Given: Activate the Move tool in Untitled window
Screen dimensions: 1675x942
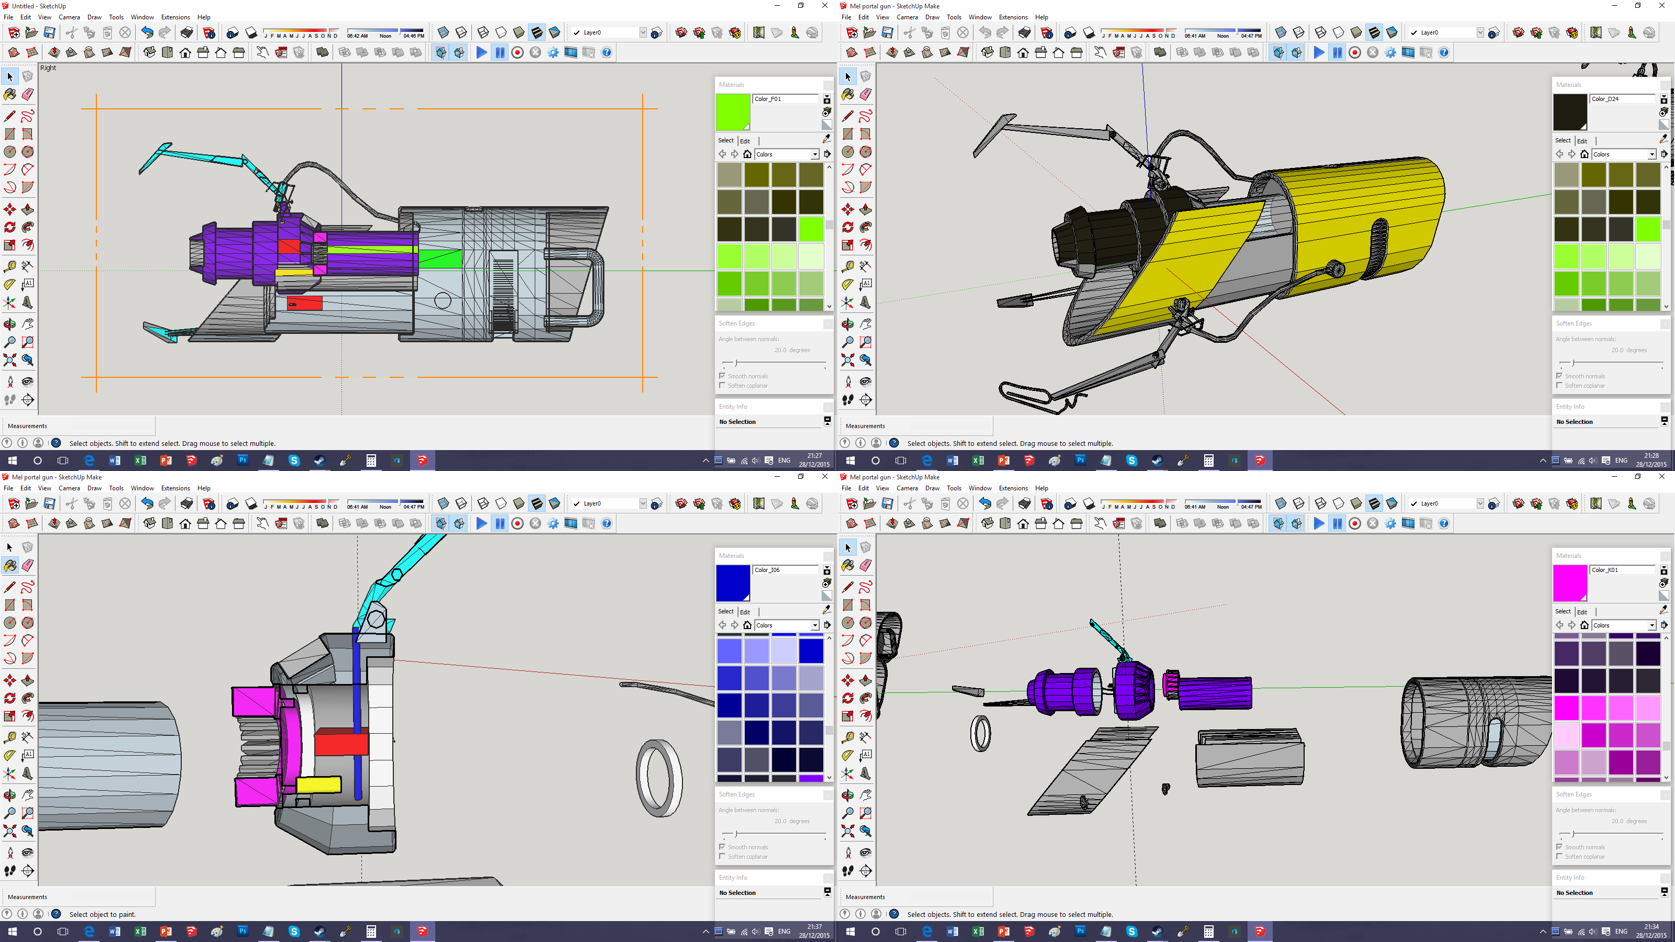Looking at the screenshot, I should pos(10,209).
